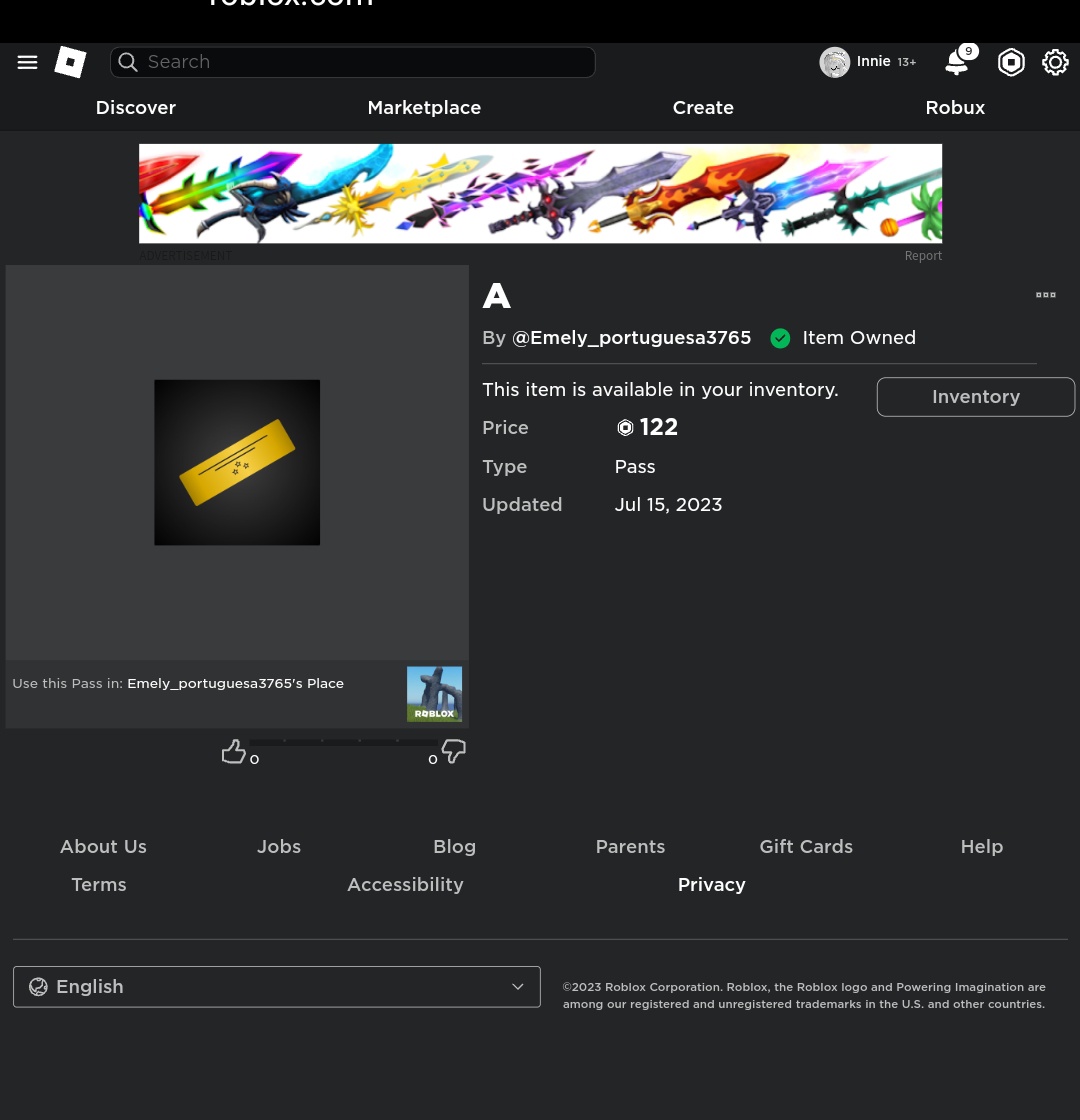
Task: Open the Privacy footer link
Action: point(711,884)
